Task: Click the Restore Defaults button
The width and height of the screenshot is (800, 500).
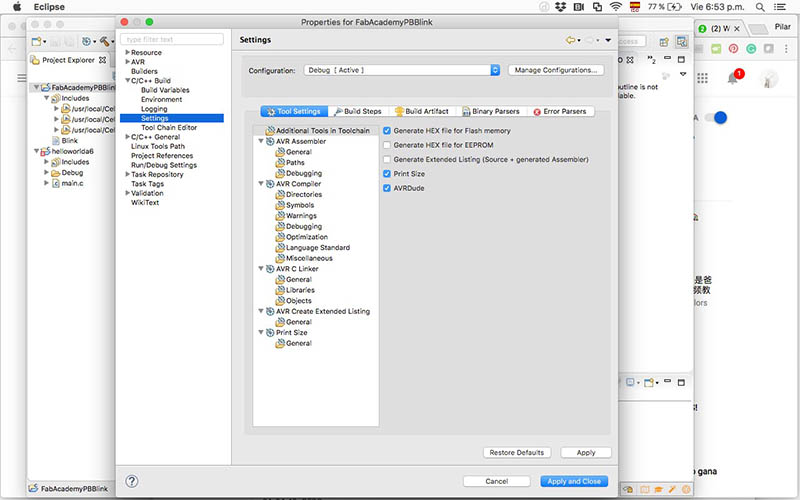Action: pyautogui.click(x=516, y=453)
